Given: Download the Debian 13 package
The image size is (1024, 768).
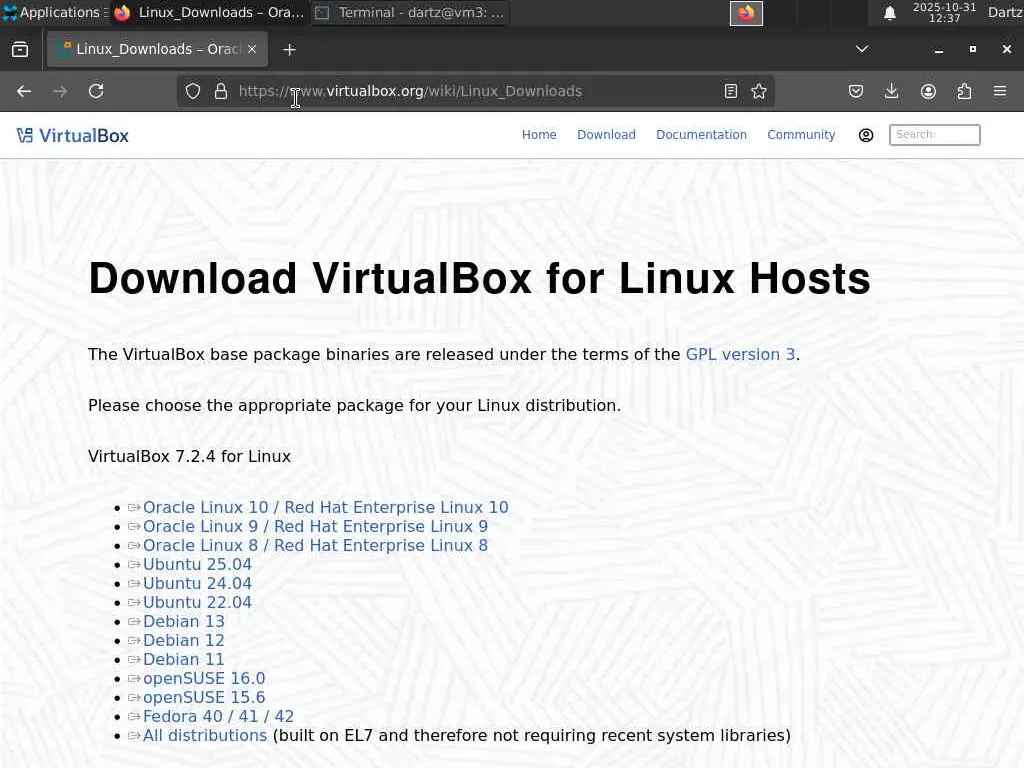Looking at the screenshot, I should coord(184,621).
